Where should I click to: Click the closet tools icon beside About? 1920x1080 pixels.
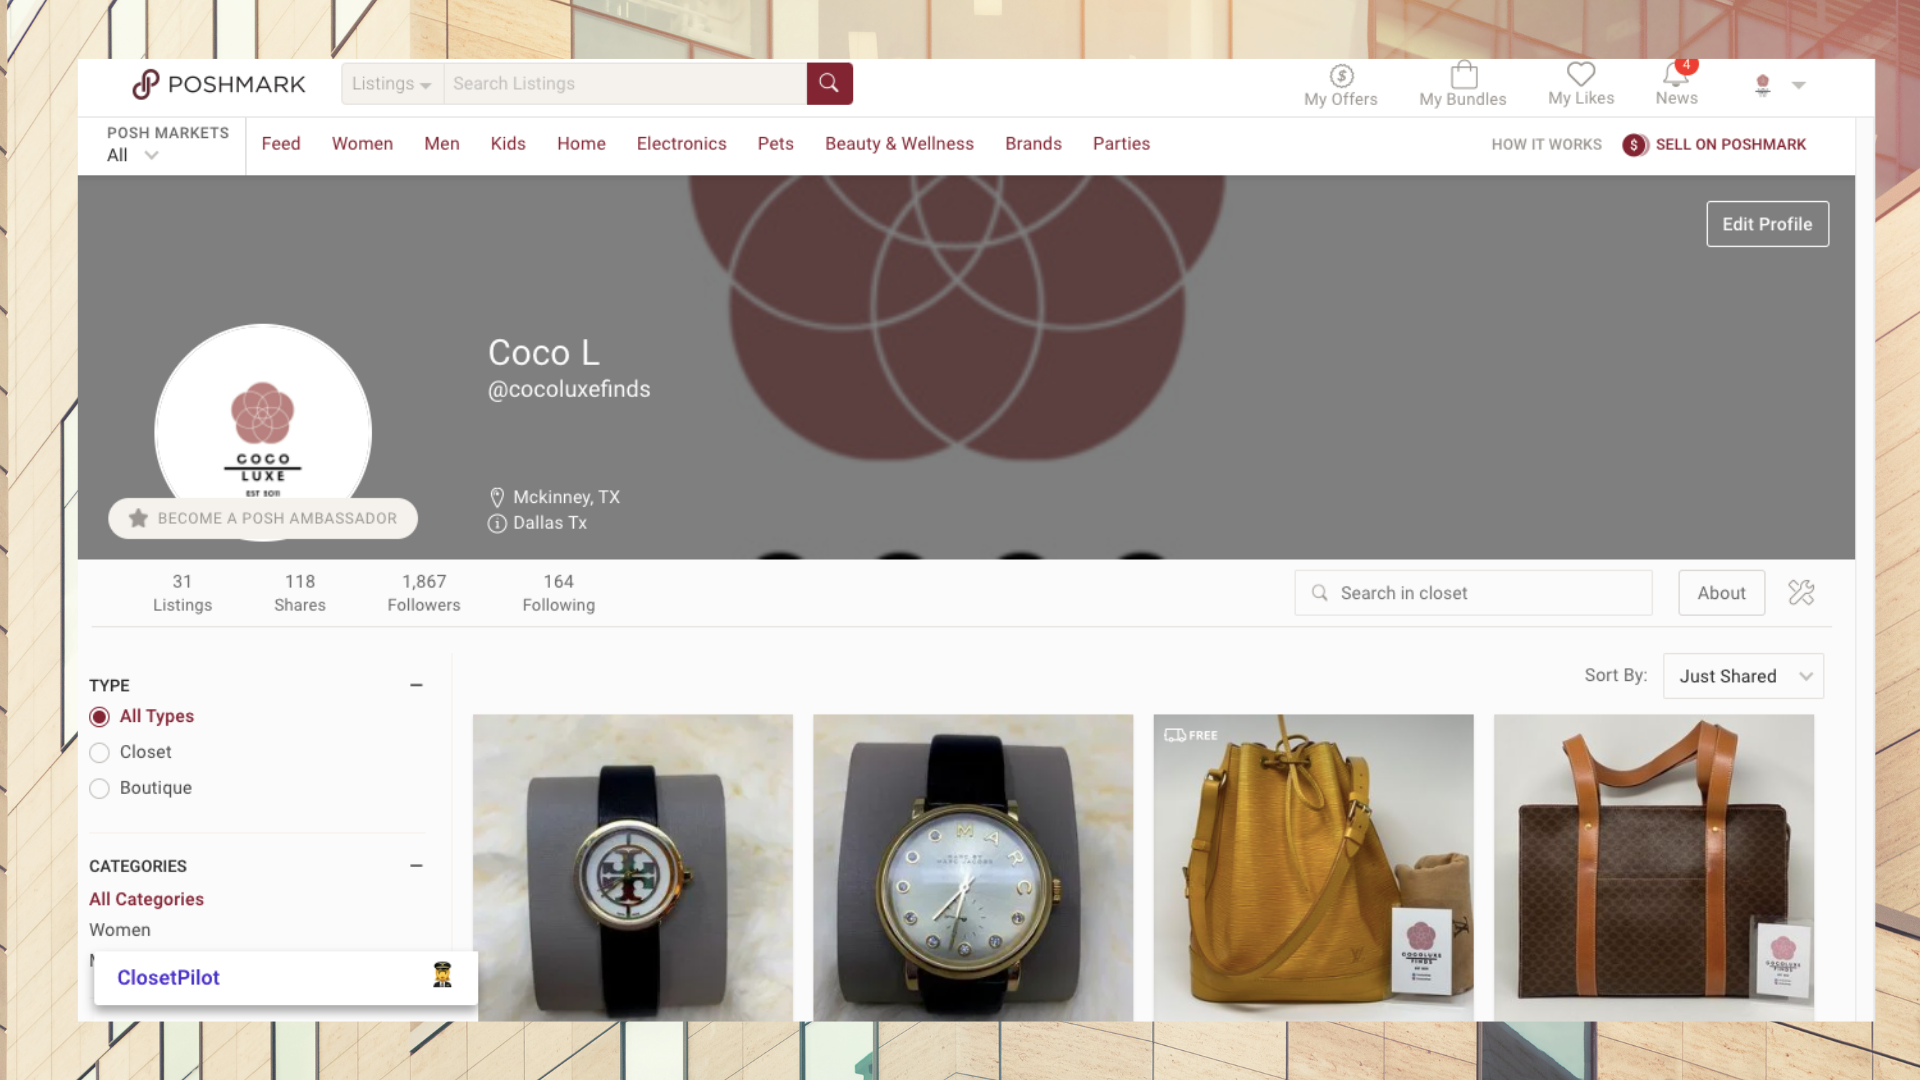click(1801, 593)
